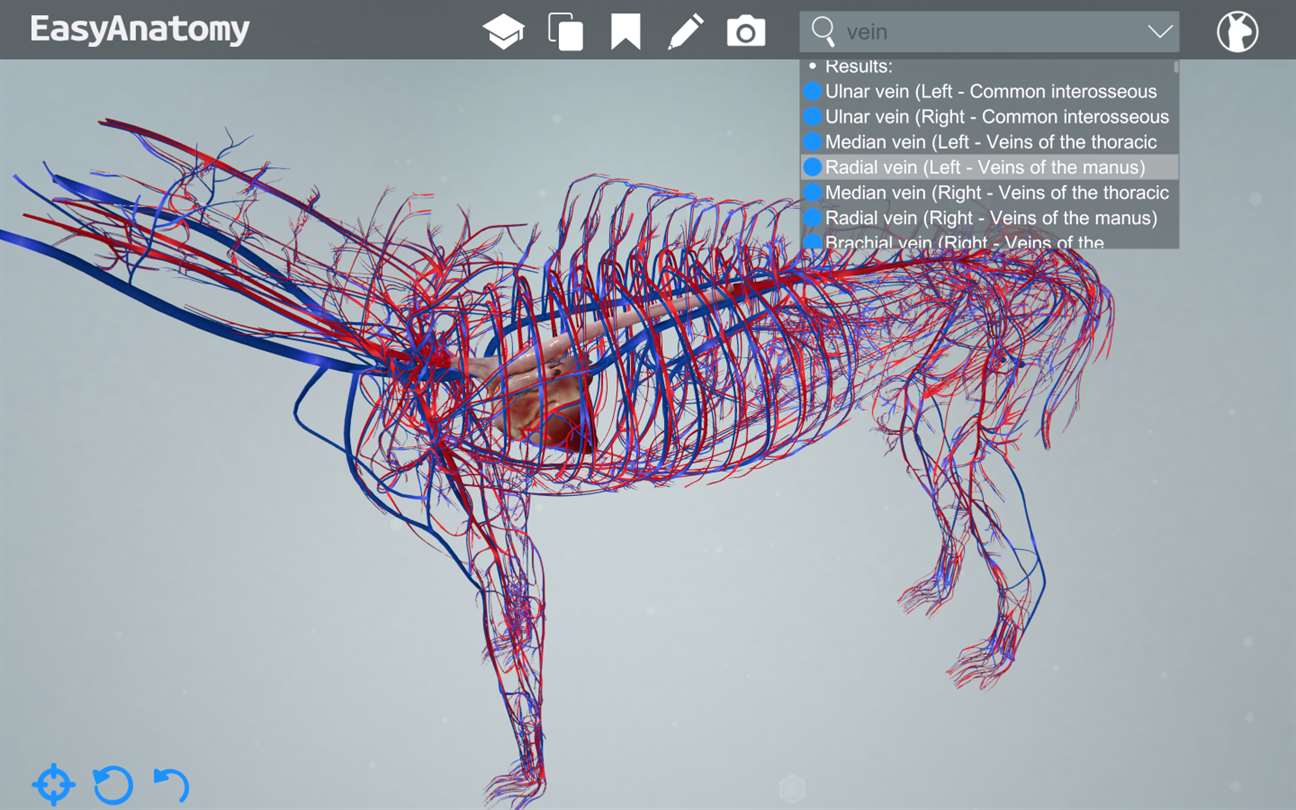Screen dimensions: 1296x810
Task: Click blue dot beside Median vein Right
Action: click(x=813, y=192)
